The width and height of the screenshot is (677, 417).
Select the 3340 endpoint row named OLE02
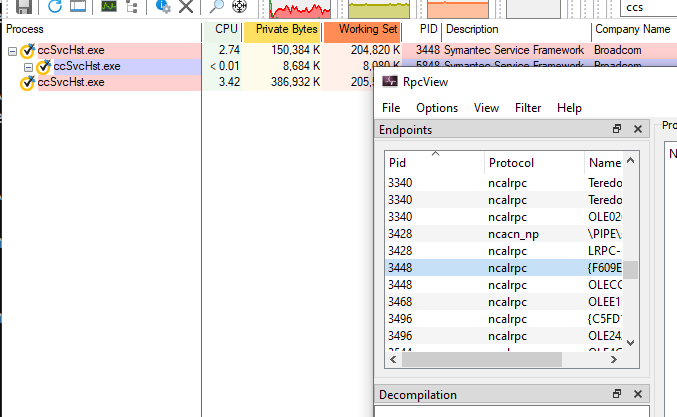click(504, 217)
